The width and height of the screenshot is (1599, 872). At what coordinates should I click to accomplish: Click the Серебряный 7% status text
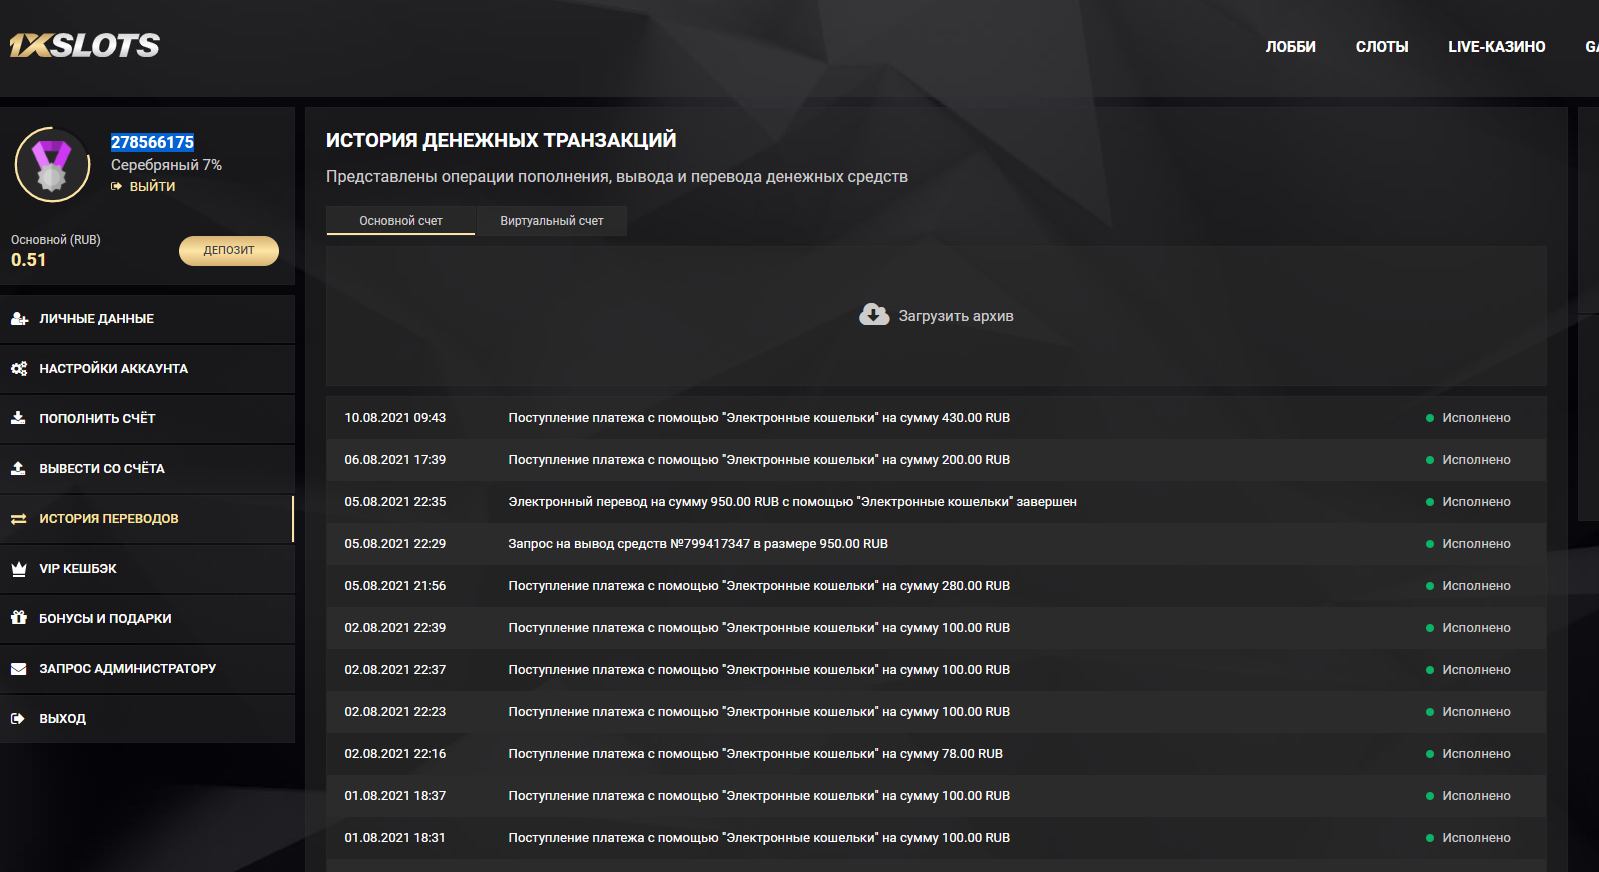[x=166, y=165]
